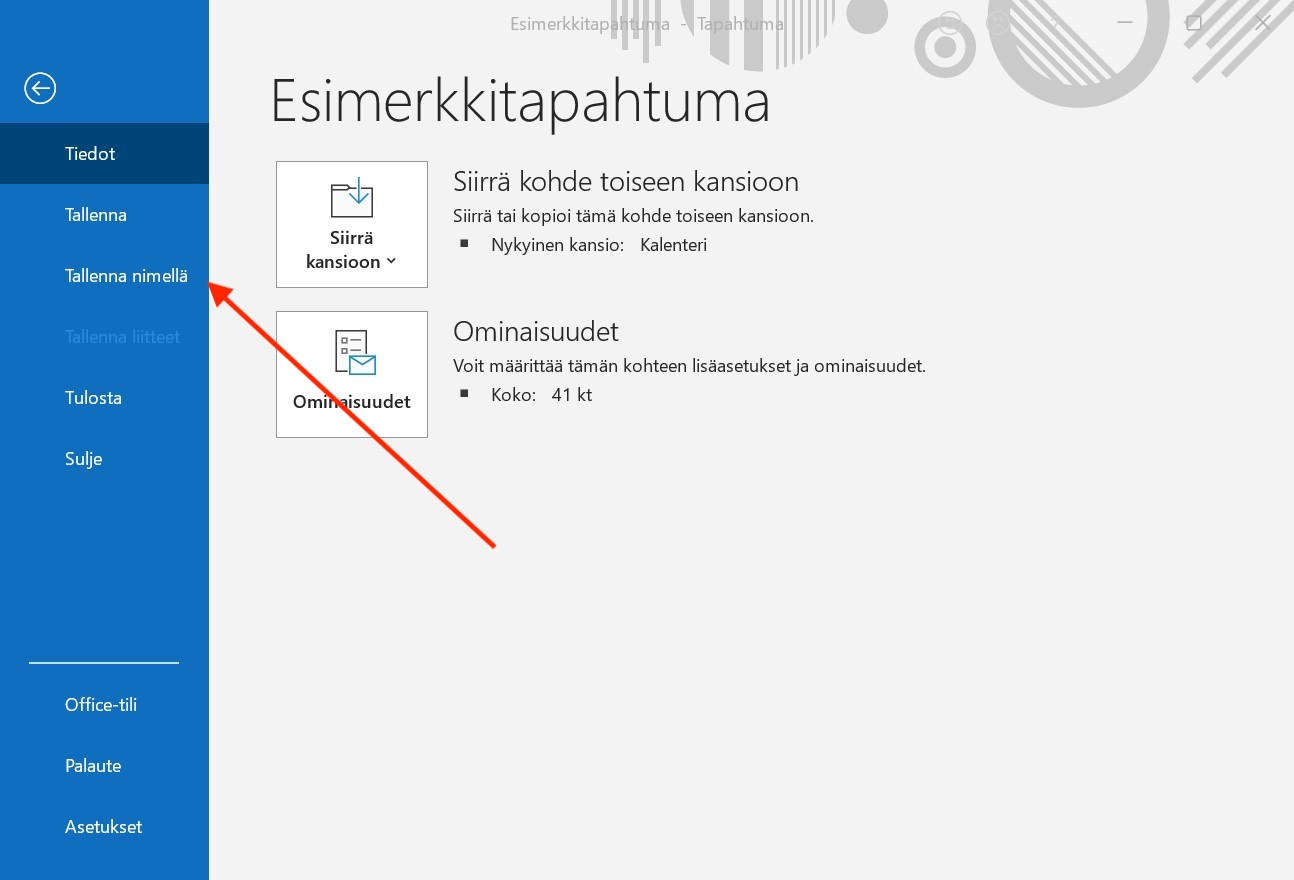
Task: Click the greyed-out Tallenna liitteet item
Action: pos(122,337)
